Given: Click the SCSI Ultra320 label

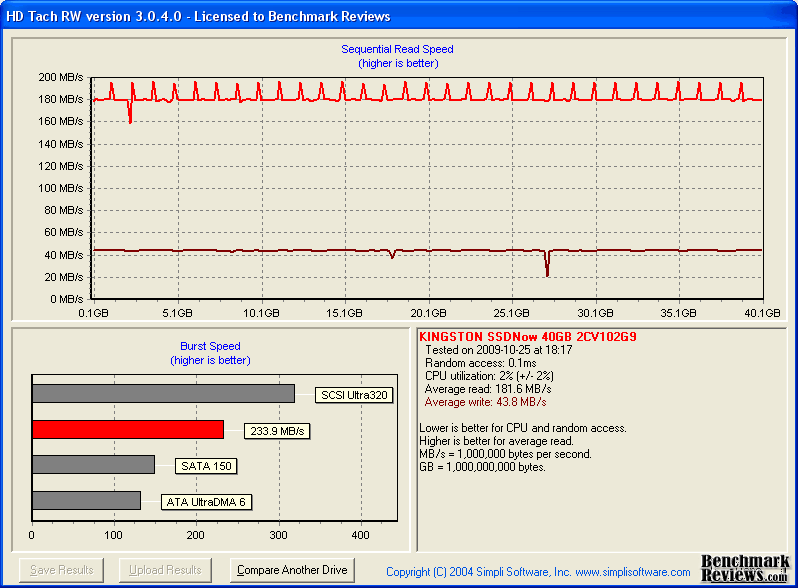Looking at the screenshot, I should 354,395.
